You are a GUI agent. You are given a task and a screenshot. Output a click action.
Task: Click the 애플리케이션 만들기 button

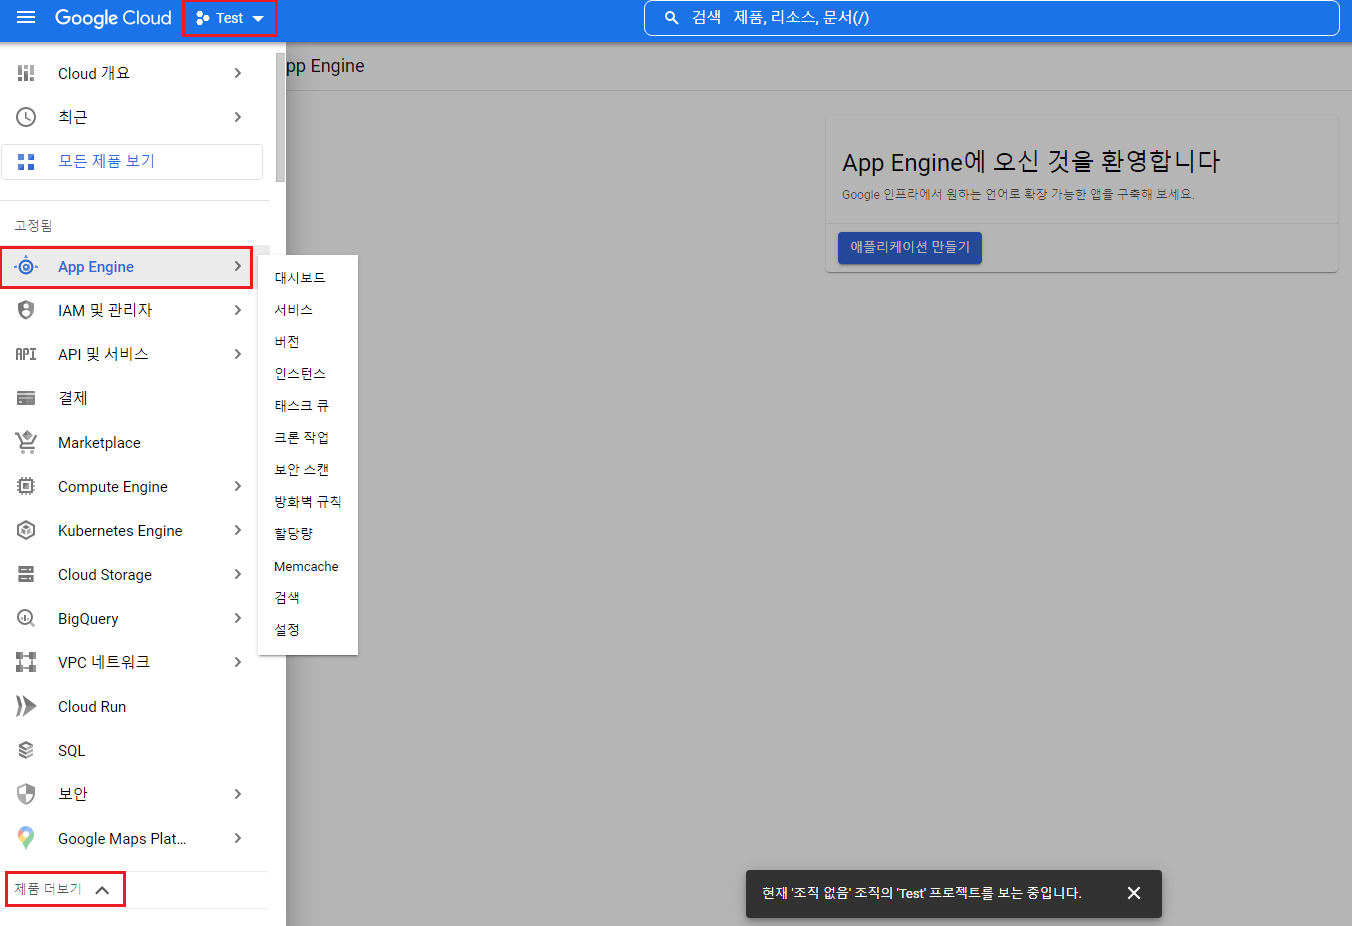pyautogui.click(x=910, y=247)
